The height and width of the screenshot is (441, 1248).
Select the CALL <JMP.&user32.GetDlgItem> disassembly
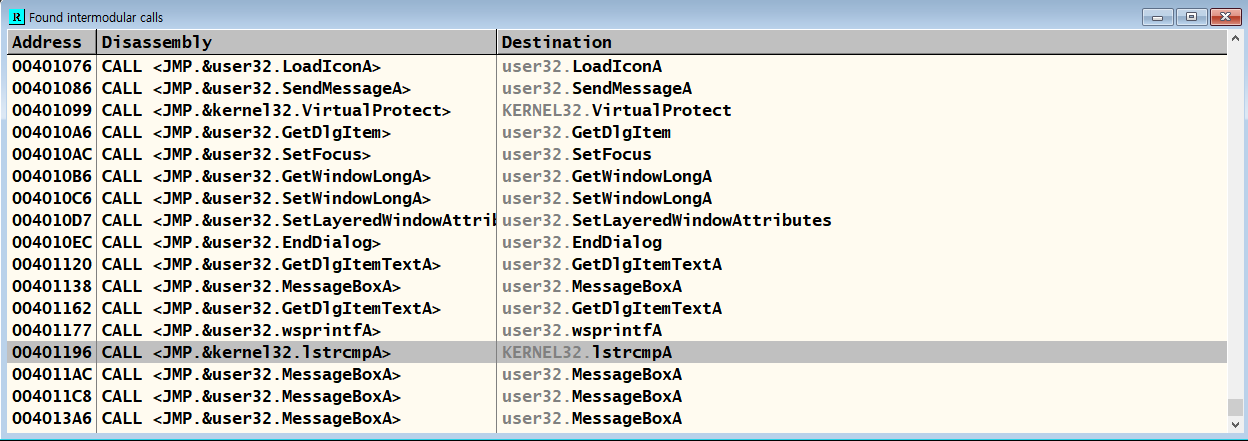click(246, 132)
